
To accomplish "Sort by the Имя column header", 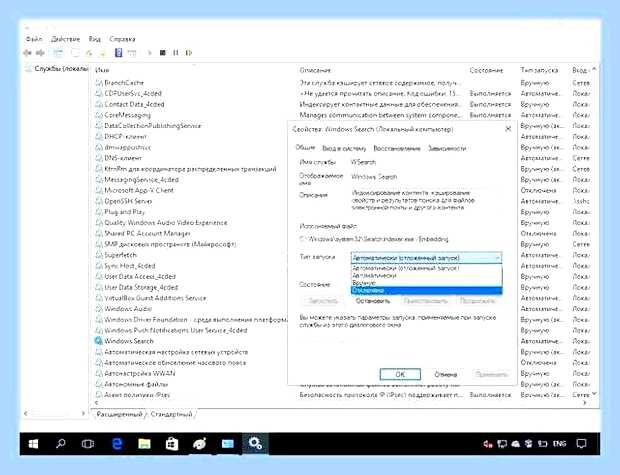I will 102,70.
